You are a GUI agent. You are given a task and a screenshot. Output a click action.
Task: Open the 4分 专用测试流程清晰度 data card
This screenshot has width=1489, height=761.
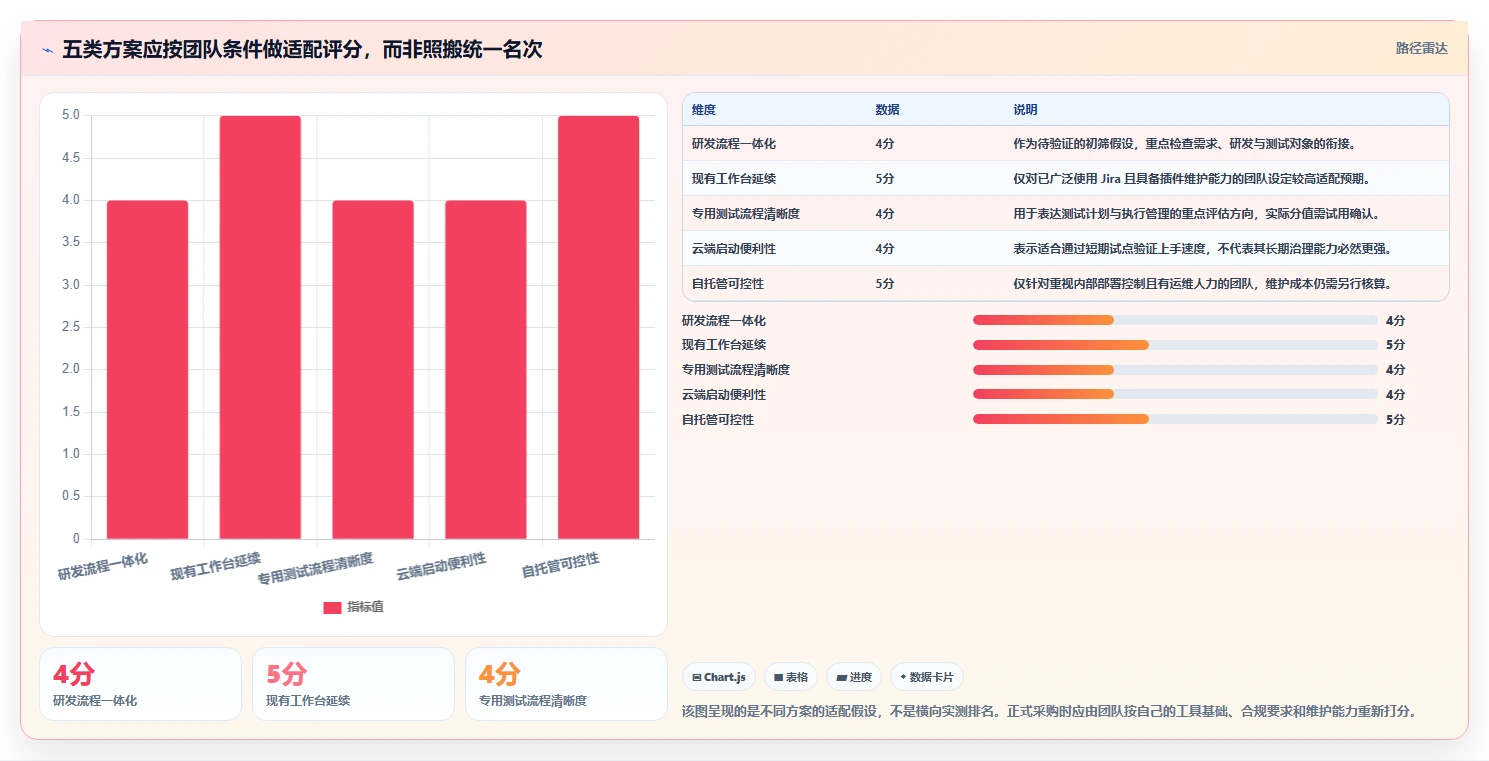click(x=566, y=684)
